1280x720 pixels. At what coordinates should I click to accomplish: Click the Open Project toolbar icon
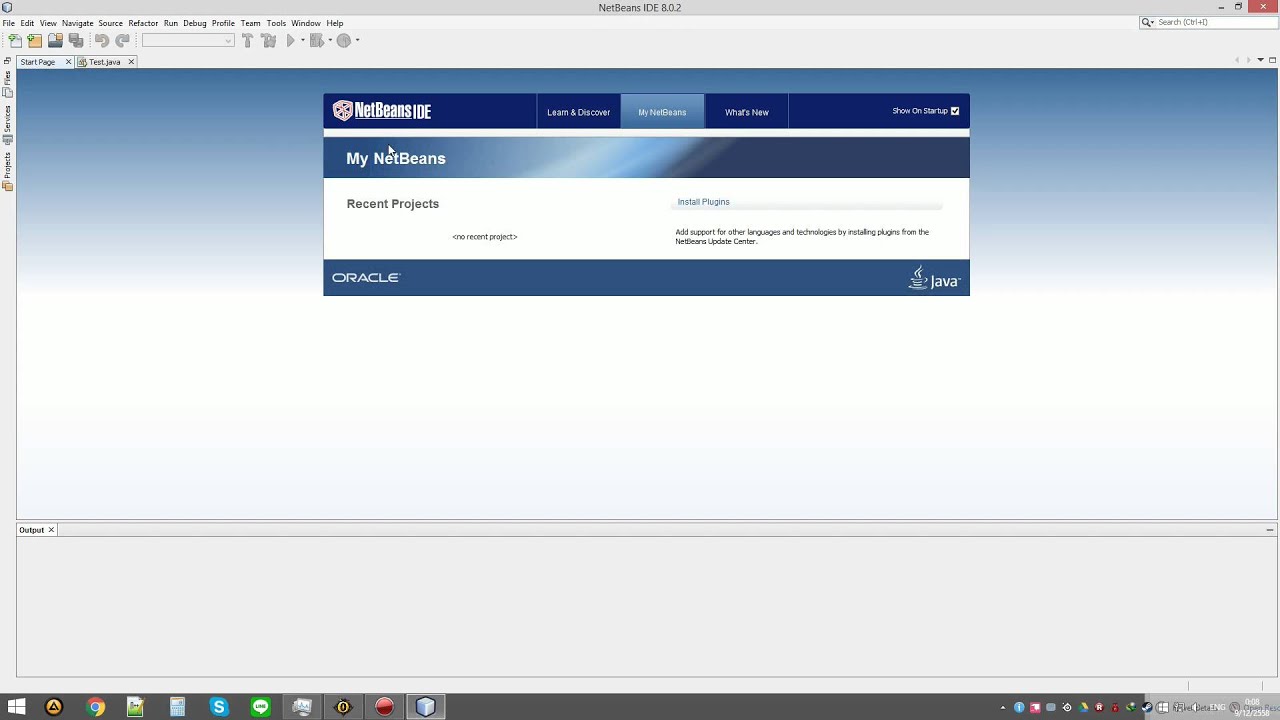coord(55,41)
